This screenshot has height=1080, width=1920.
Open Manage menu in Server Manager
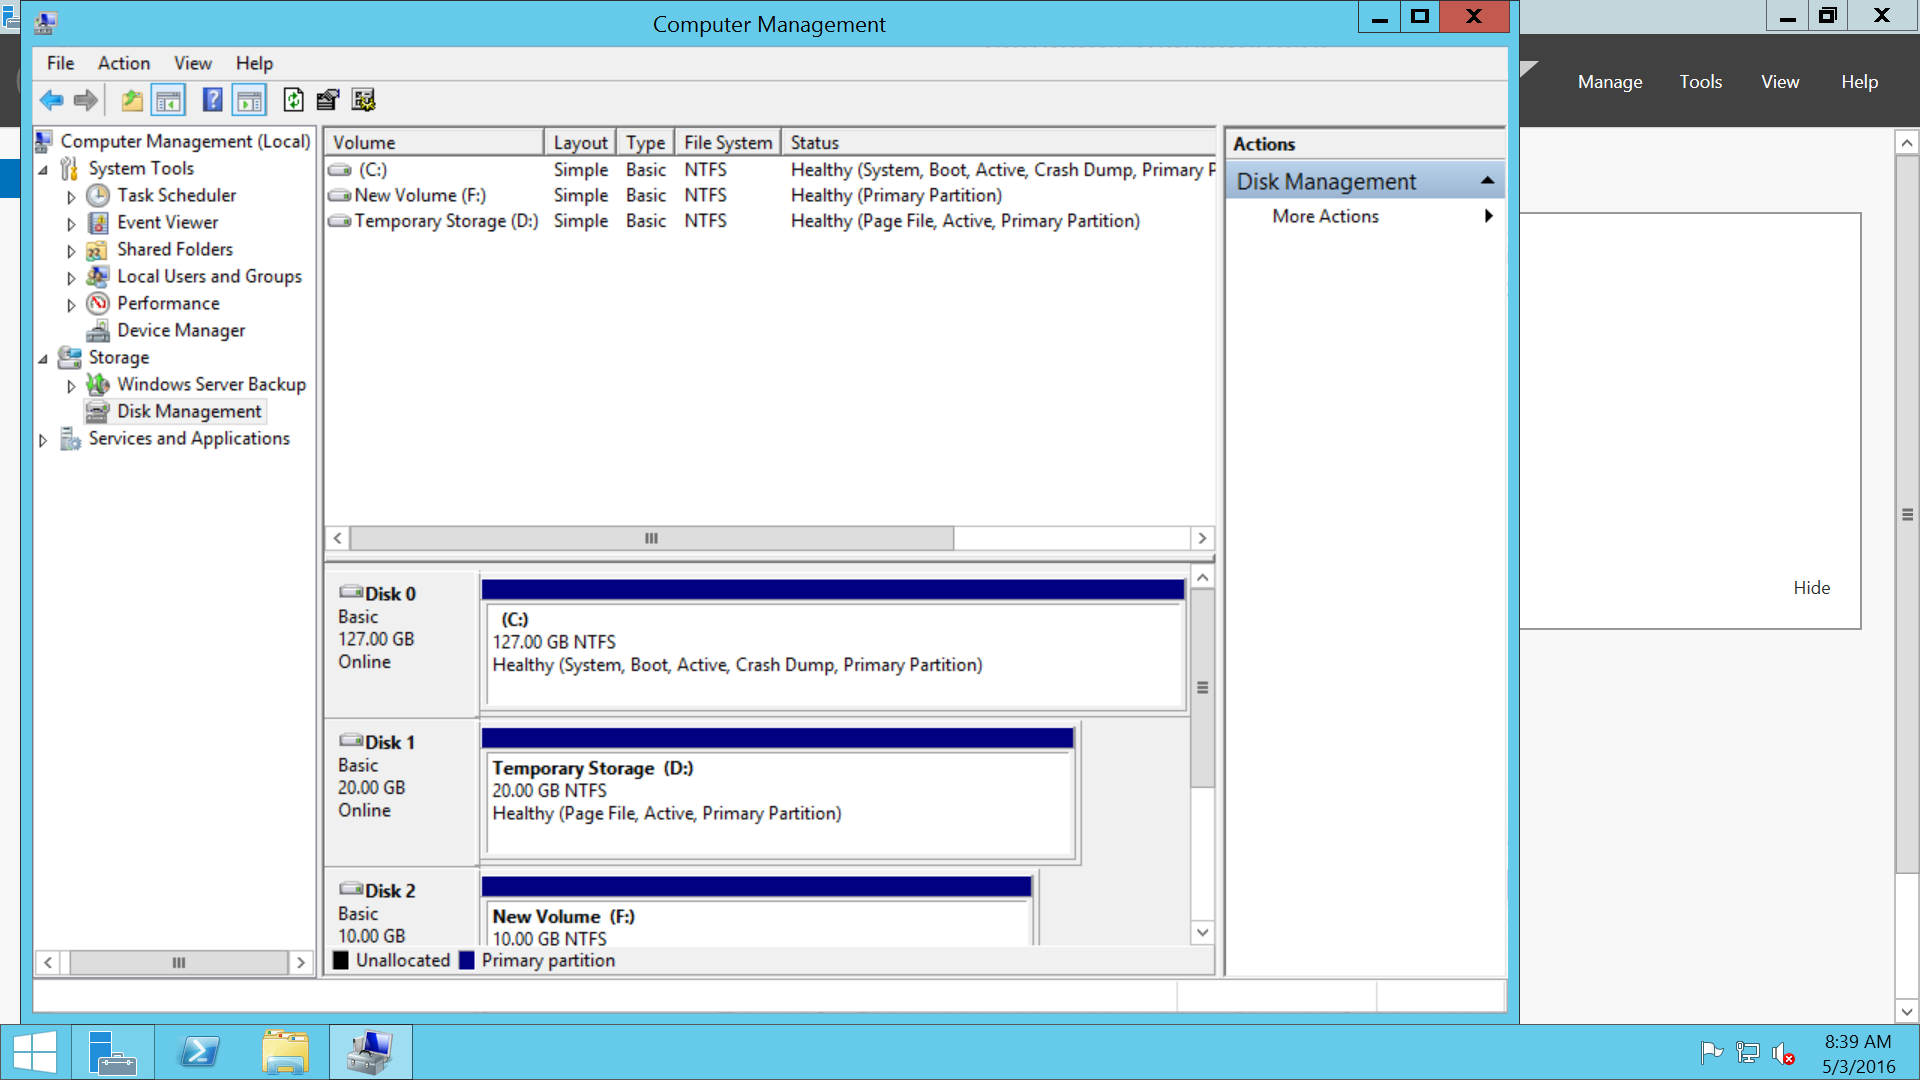point(1610,82)
